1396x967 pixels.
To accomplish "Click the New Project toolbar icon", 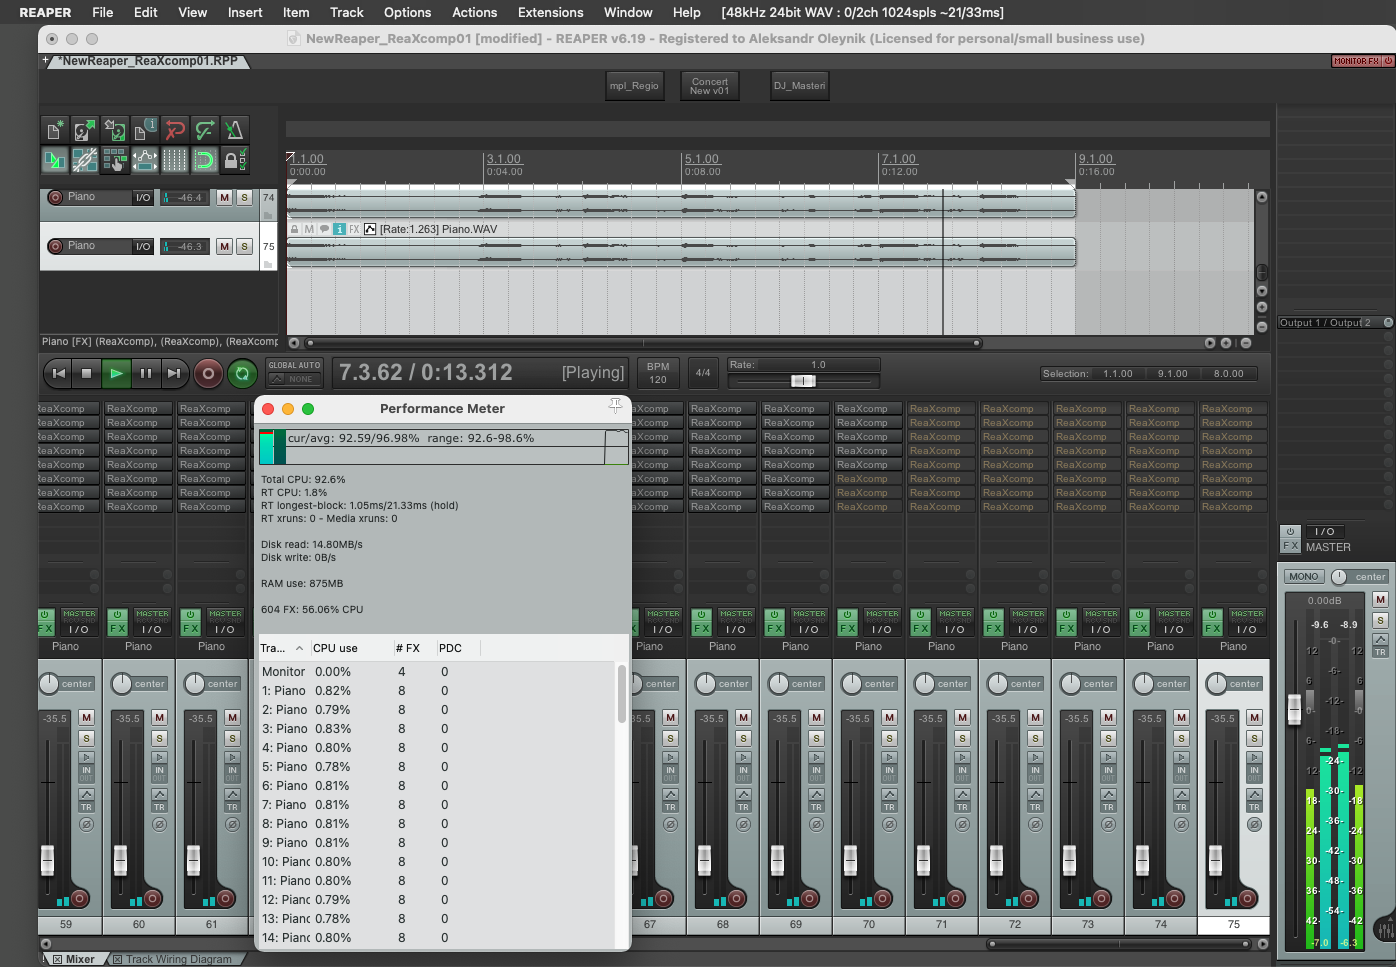I will [55, 130].
